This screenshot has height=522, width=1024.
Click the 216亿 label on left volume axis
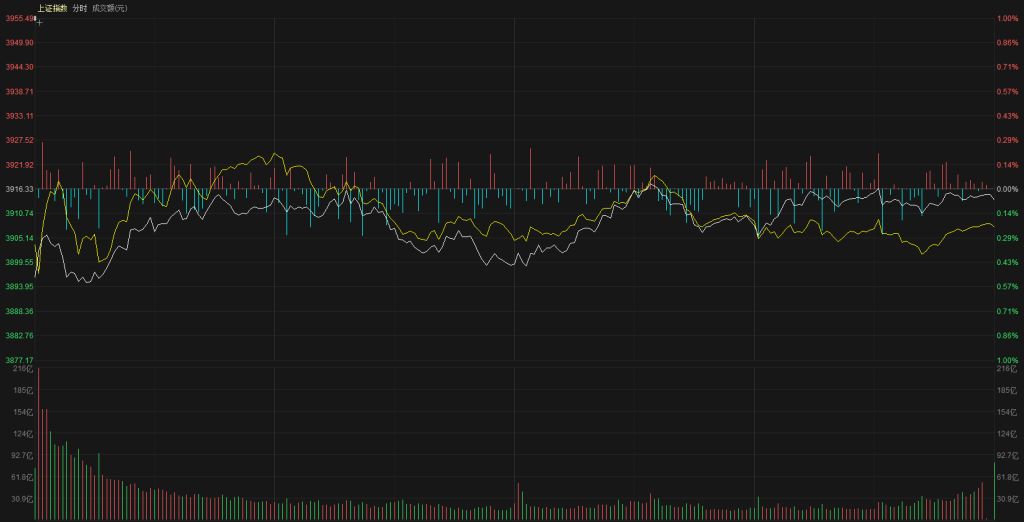point(23,369)
